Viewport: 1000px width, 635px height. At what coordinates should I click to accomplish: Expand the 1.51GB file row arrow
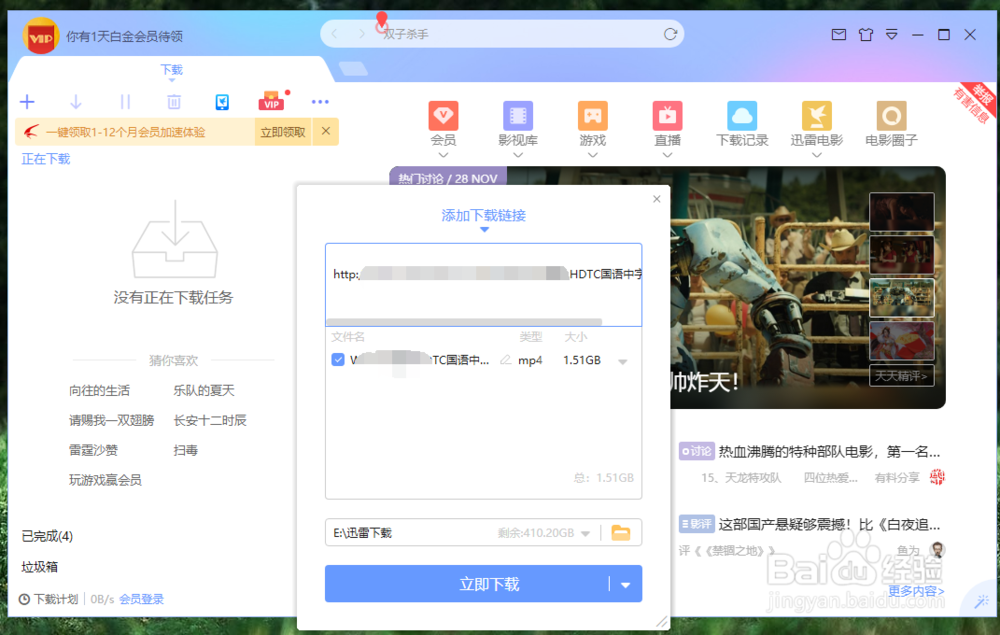point(622,362)
